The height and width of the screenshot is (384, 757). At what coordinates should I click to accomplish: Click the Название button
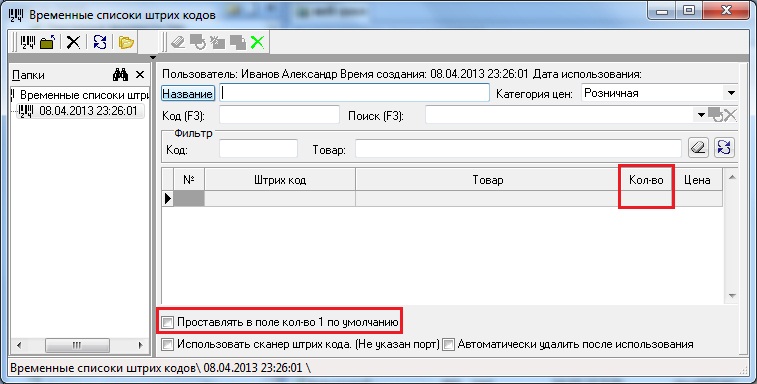tap(187, 94)
